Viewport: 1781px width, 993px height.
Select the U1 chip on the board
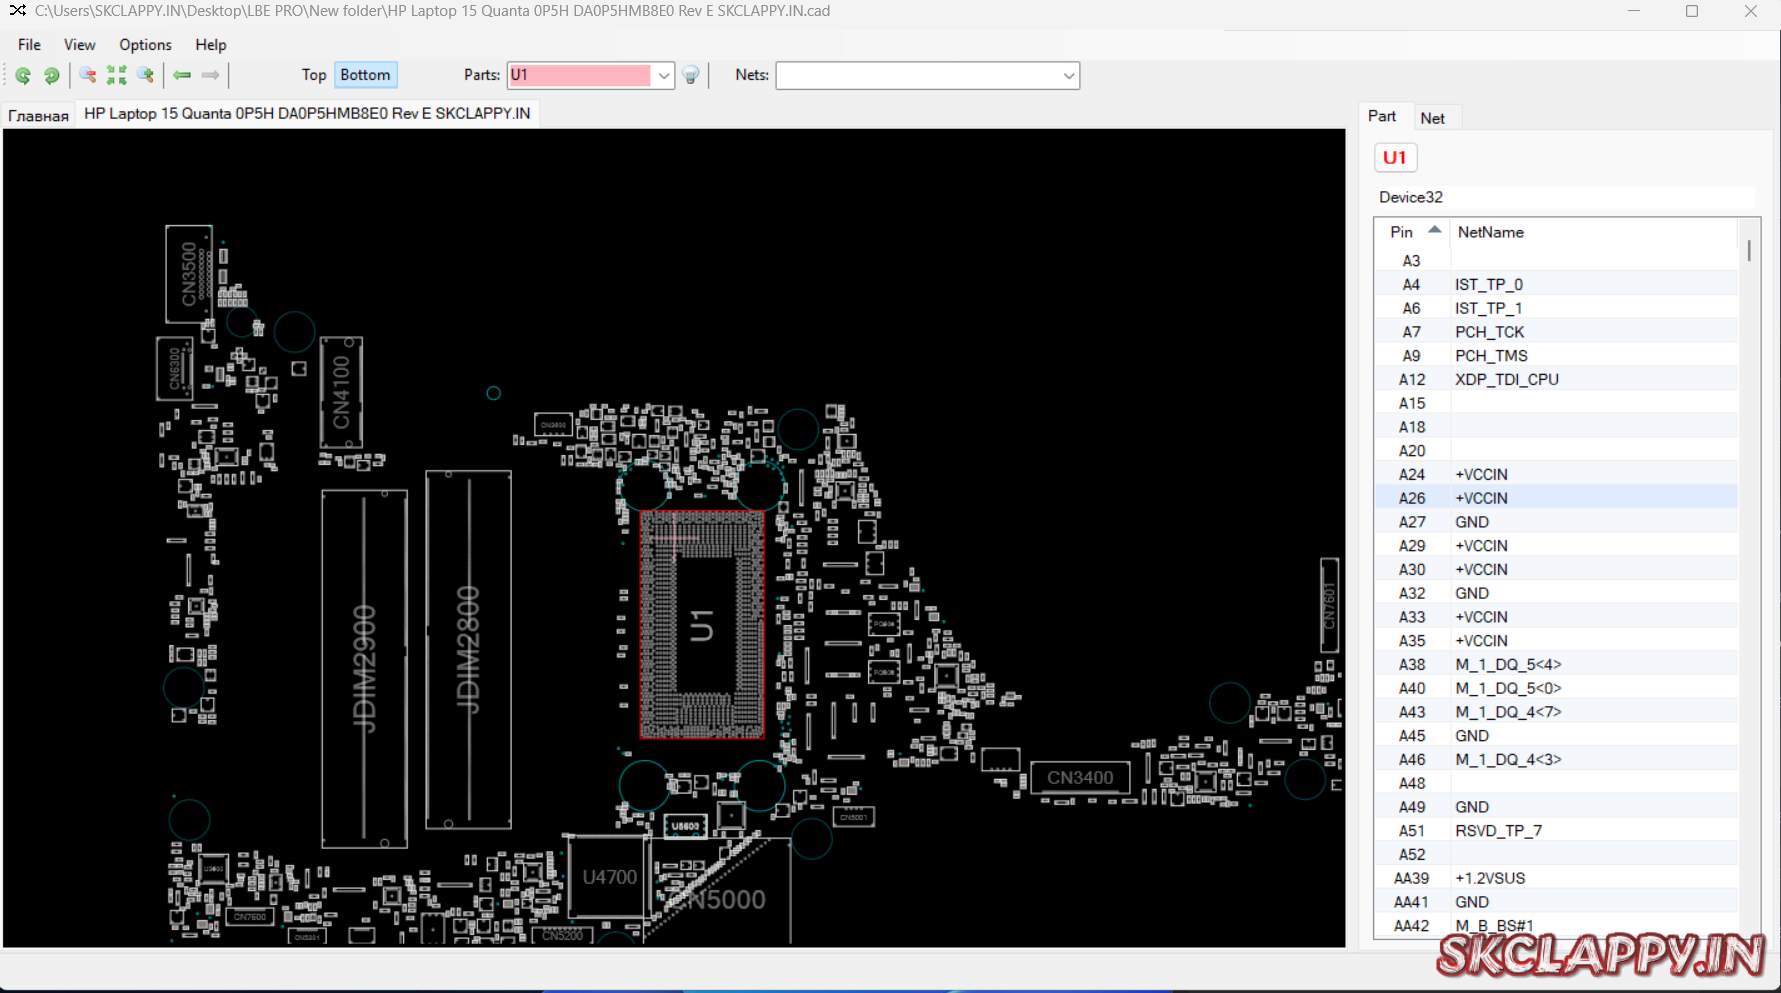[x=702, y=625]
